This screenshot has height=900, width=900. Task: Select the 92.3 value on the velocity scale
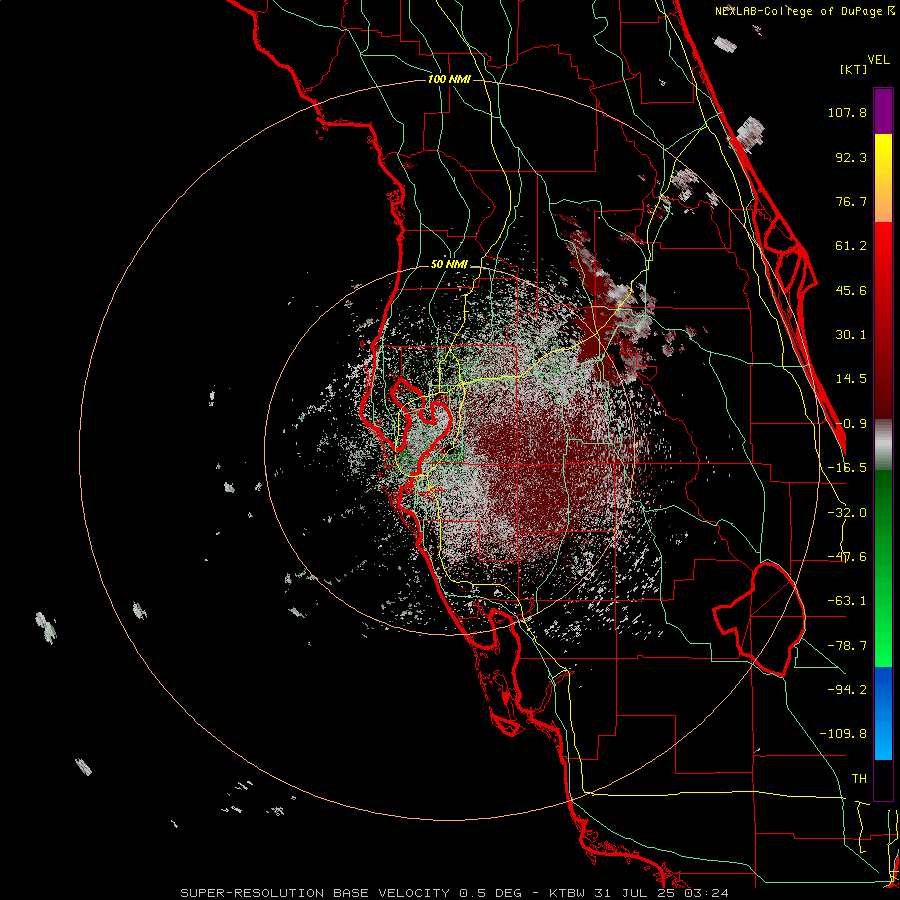tap(851, 157)
